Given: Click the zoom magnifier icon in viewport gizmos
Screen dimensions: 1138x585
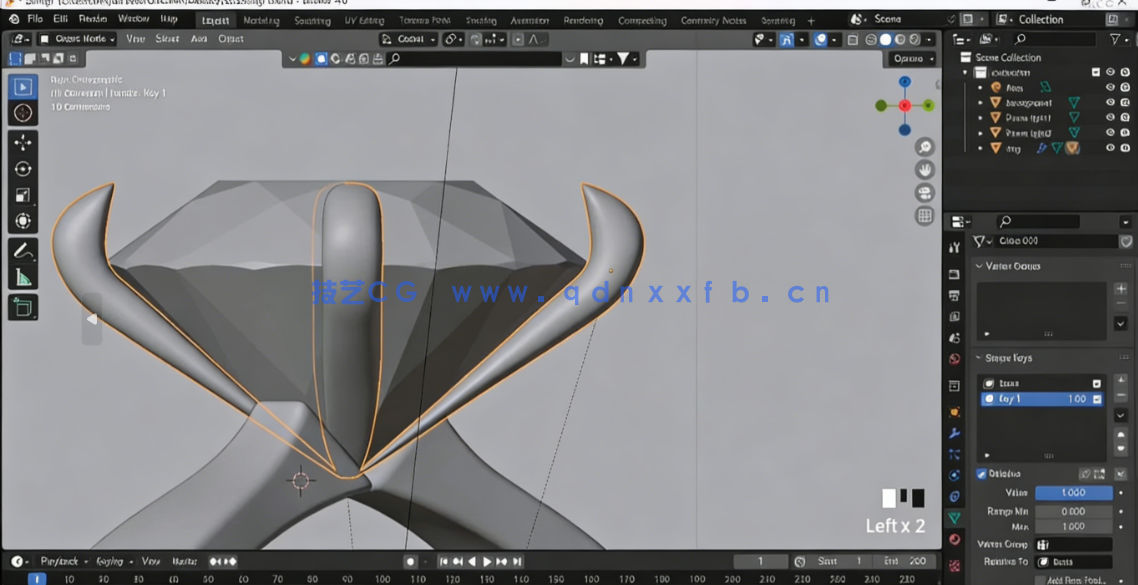Looking at the screenshot, I should click(x=923, y=146).
